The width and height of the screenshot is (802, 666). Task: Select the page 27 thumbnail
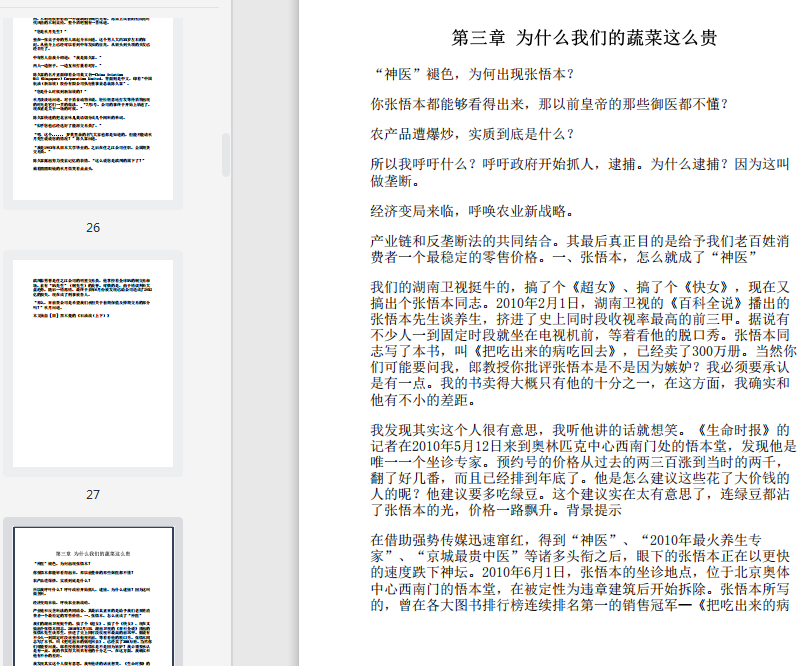93,363
